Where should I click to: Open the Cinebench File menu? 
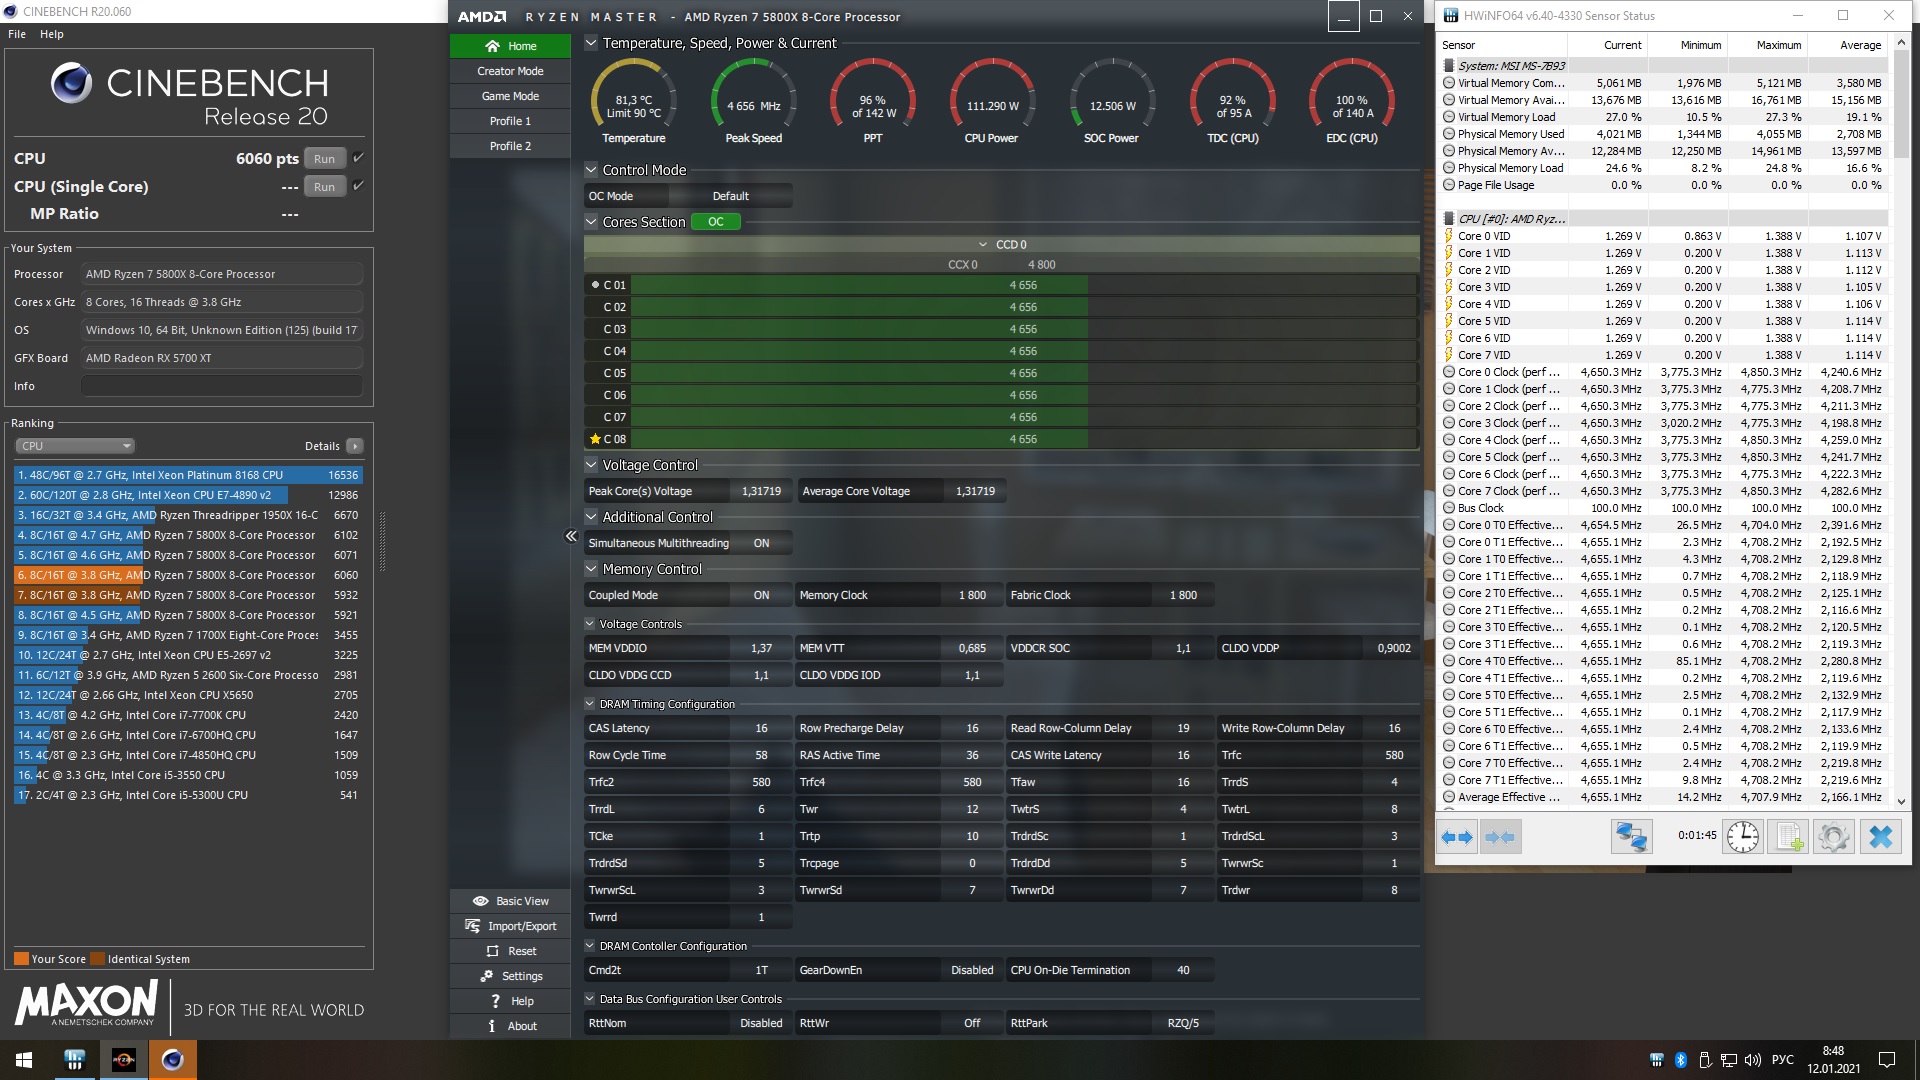pyautogui.click(x=17, y=34)
